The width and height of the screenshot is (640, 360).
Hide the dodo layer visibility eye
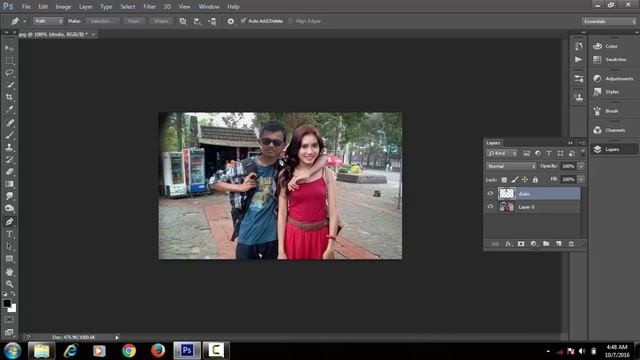(490, 193)
